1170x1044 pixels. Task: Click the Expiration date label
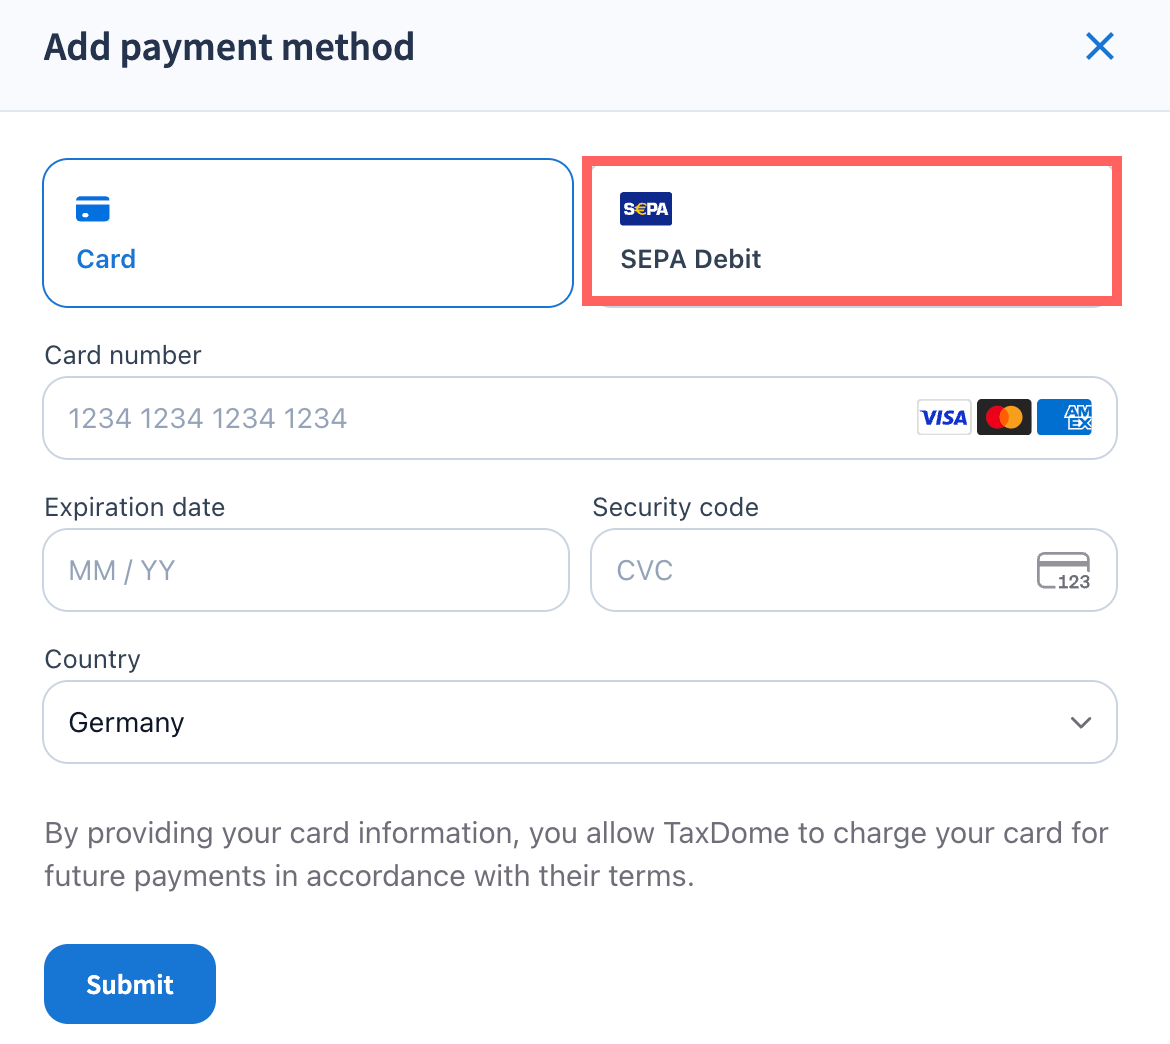coord(135,507)
